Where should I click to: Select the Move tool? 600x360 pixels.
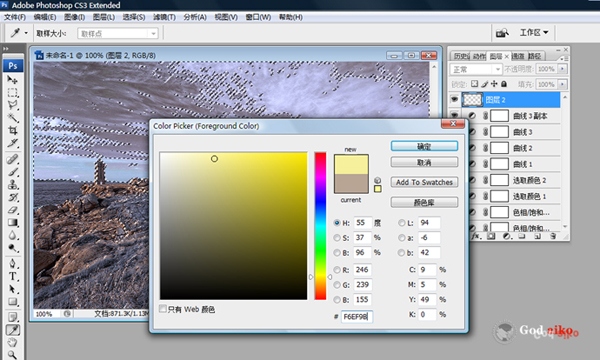coord(13,80)
